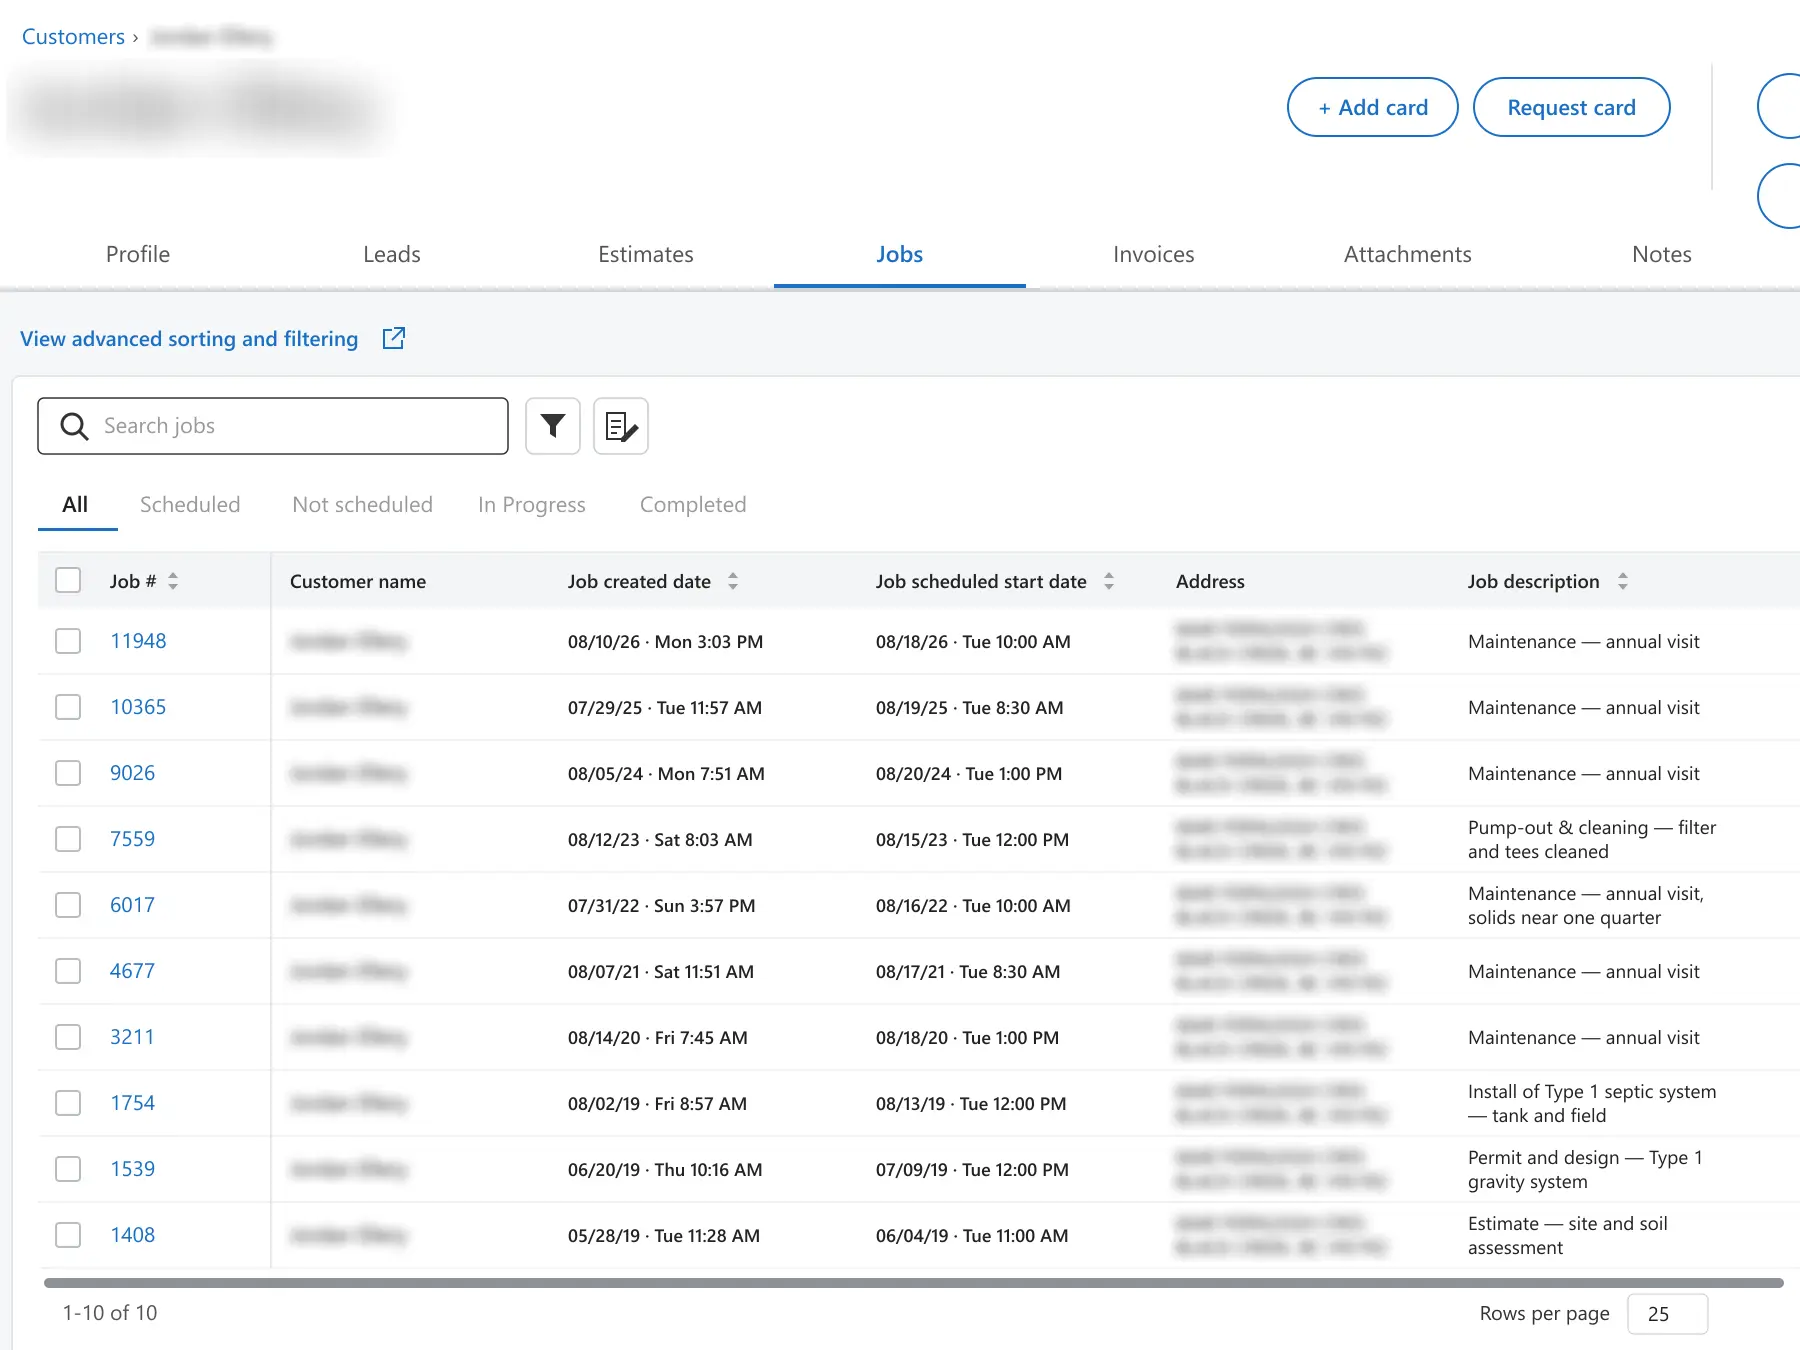
Task: Toggle the select-all jobs checkbox
Action: pyautogui.click(x=68, y=580)
